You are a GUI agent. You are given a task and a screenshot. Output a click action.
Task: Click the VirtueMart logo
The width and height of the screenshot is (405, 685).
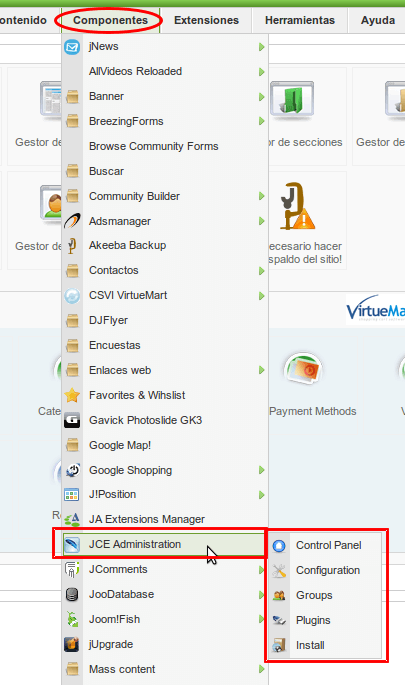[x=375, y=309]
